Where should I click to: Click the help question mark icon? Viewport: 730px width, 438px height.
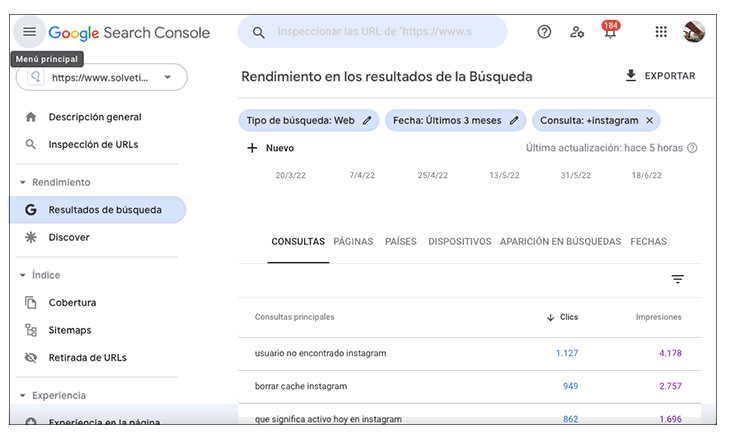544,32
